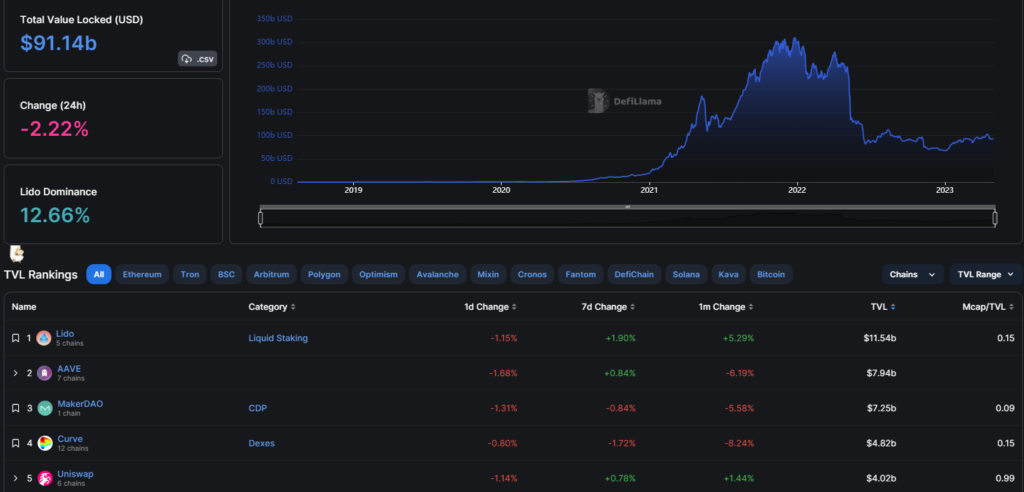Click MakerDAO's $7.25b TVL cell

(x=880, y=408)
